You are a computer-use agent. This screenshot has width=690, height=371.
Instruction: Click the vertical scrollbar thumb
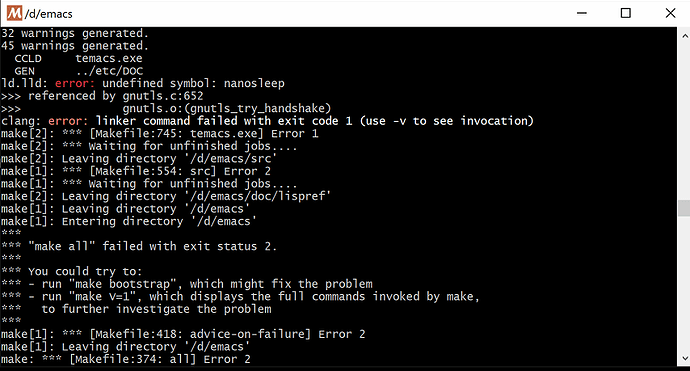684,208
